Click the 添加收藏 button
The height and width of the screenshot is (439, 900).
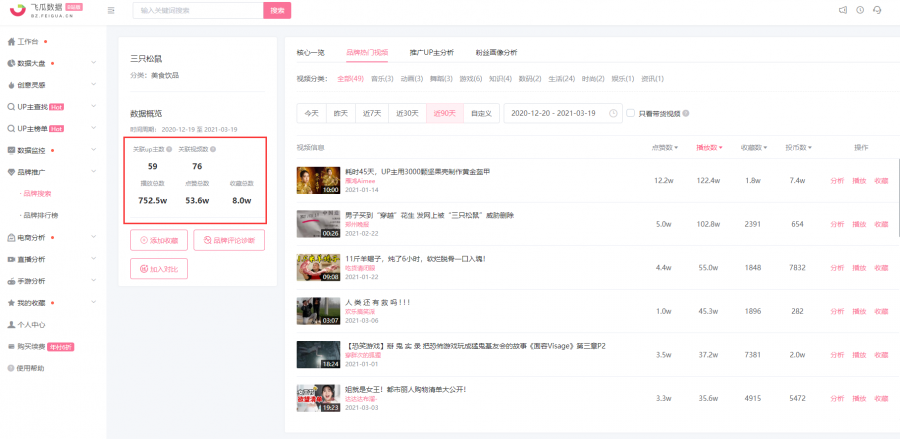(x=159, y=240)
